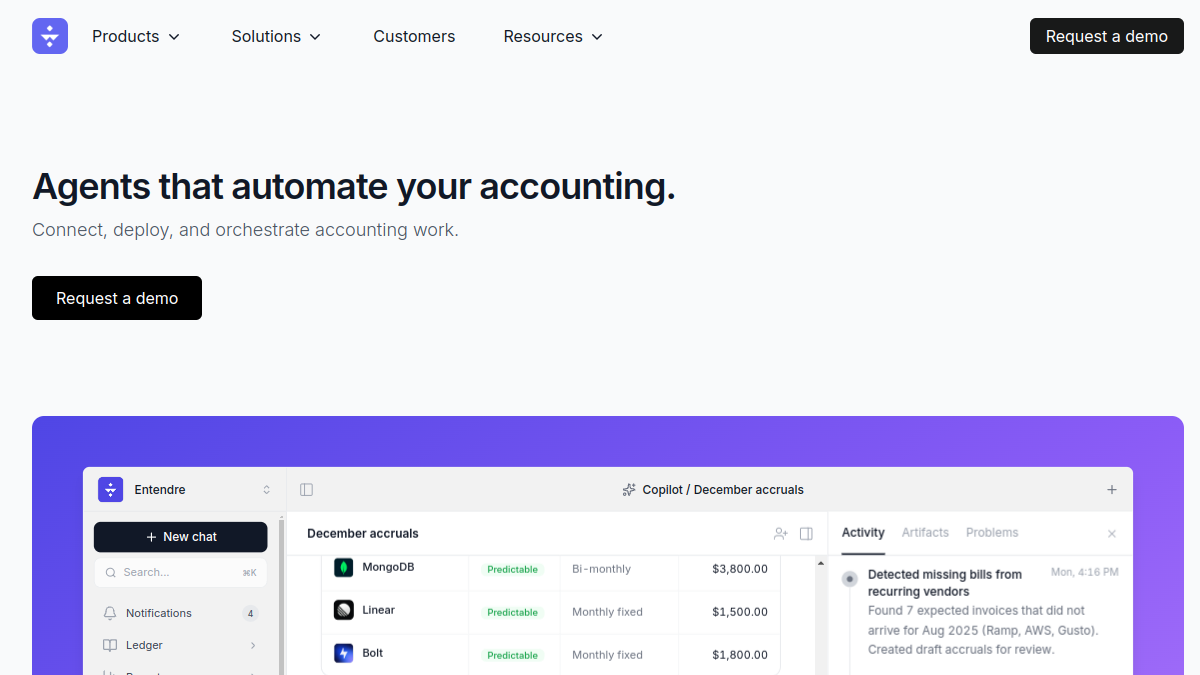This screenshot has width=1200, height=675.
Task: Click the MongoDB vendor logo
Action: [344, 568]
